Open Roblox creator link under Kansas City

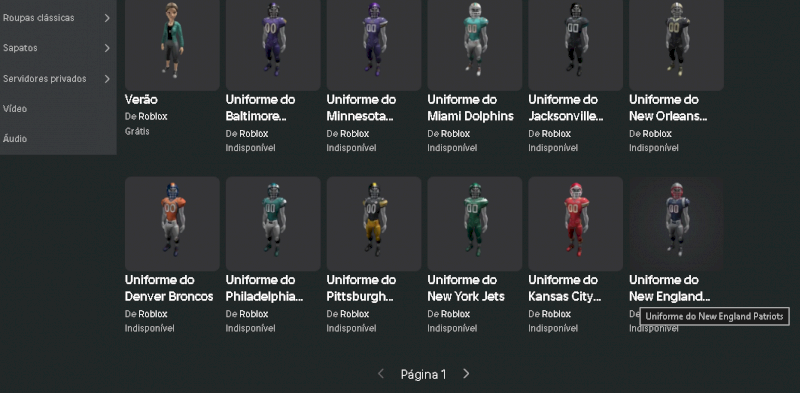556,314
